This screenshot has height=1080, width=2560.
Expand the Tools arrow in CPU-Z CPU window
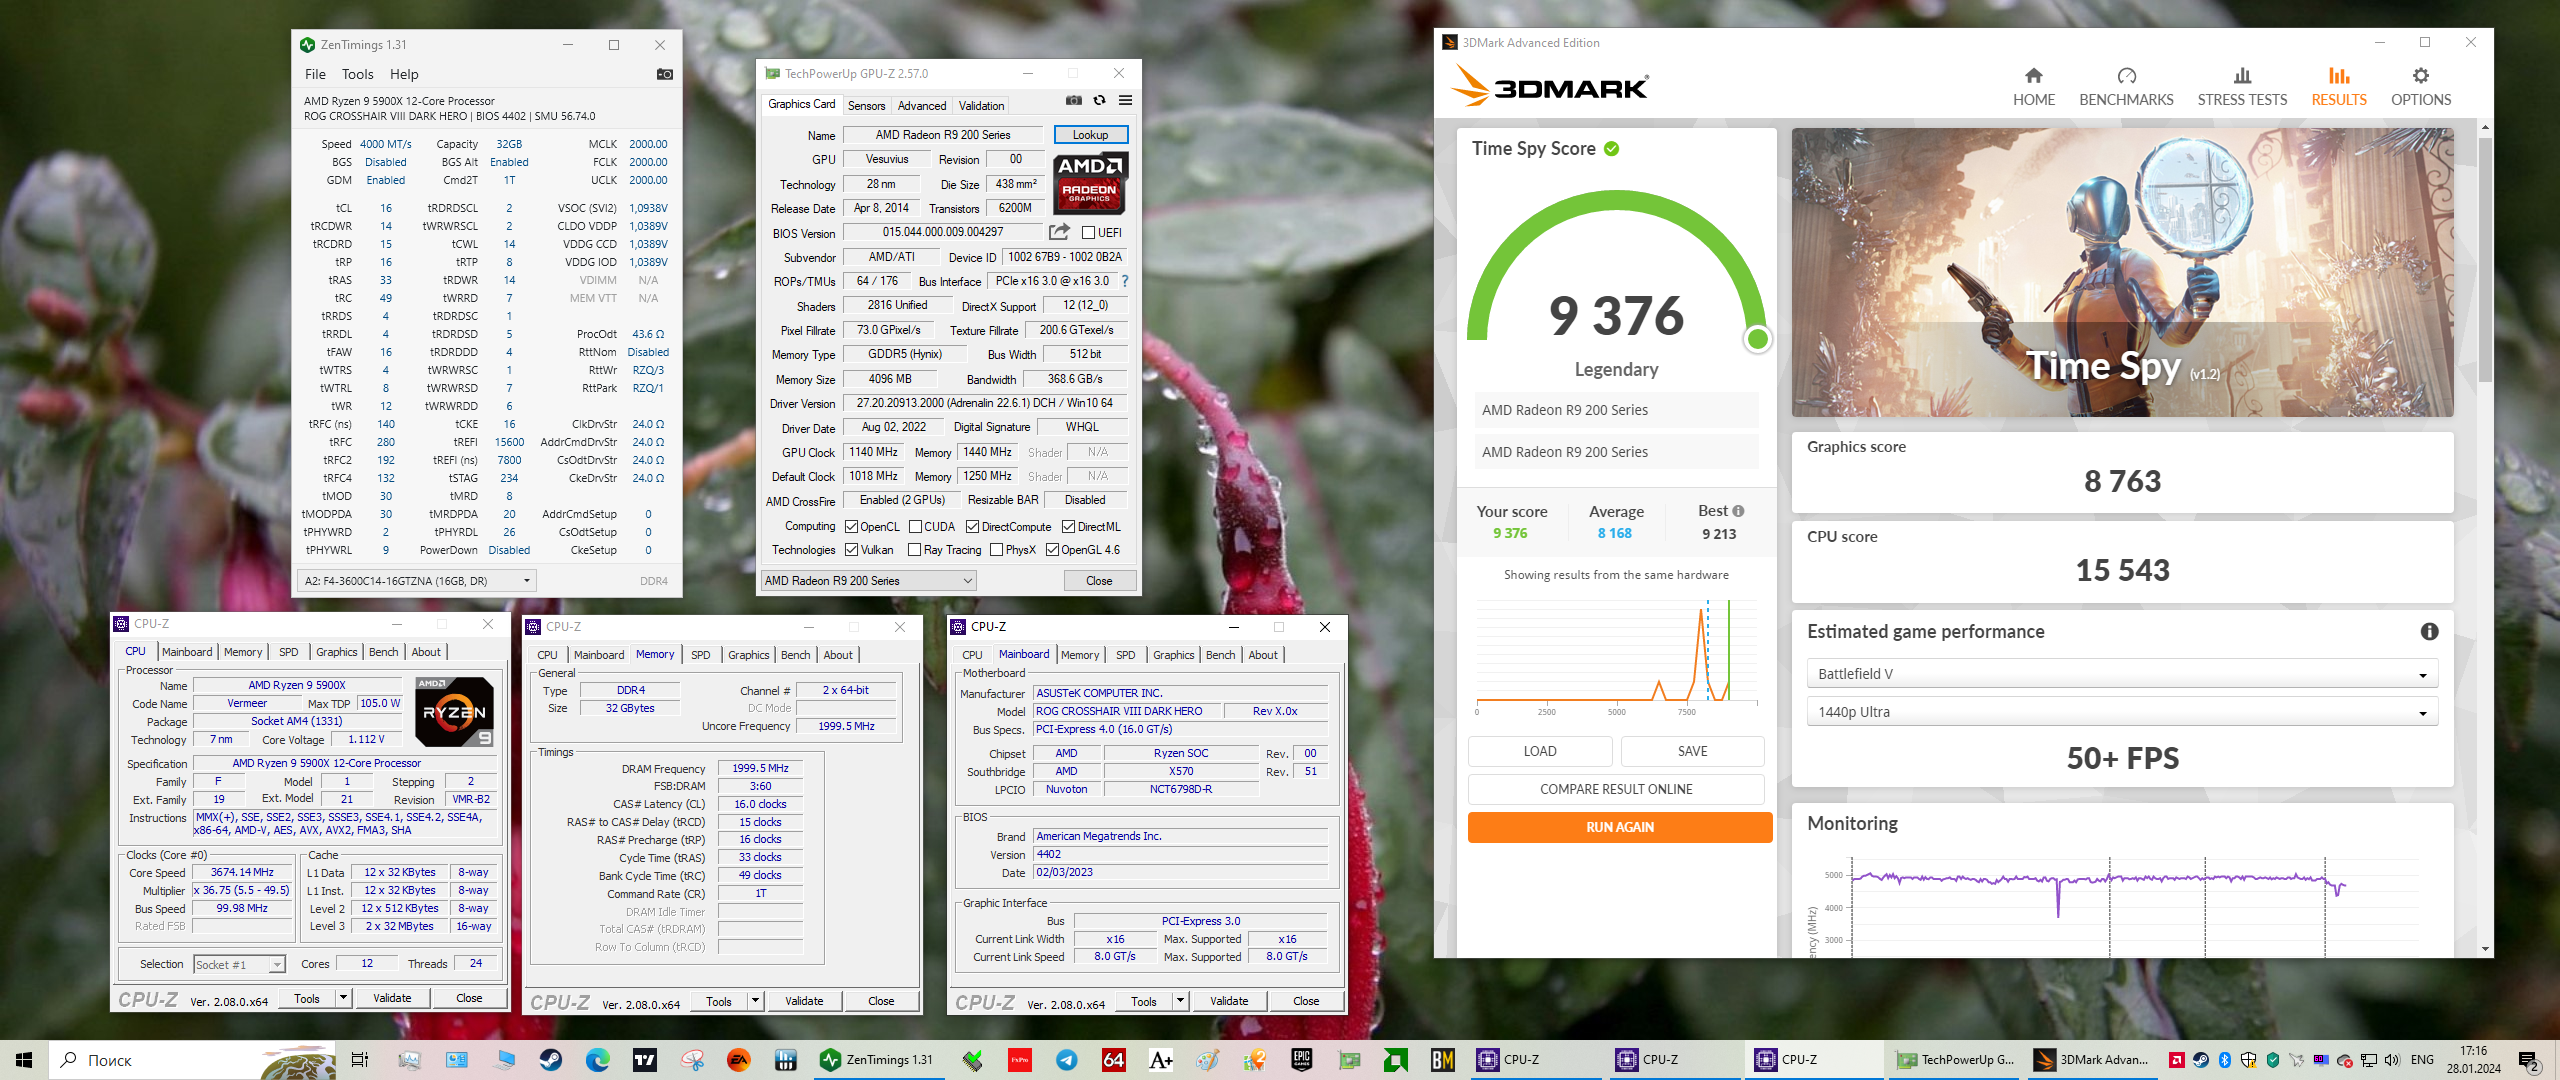click(x=343, y=998)
